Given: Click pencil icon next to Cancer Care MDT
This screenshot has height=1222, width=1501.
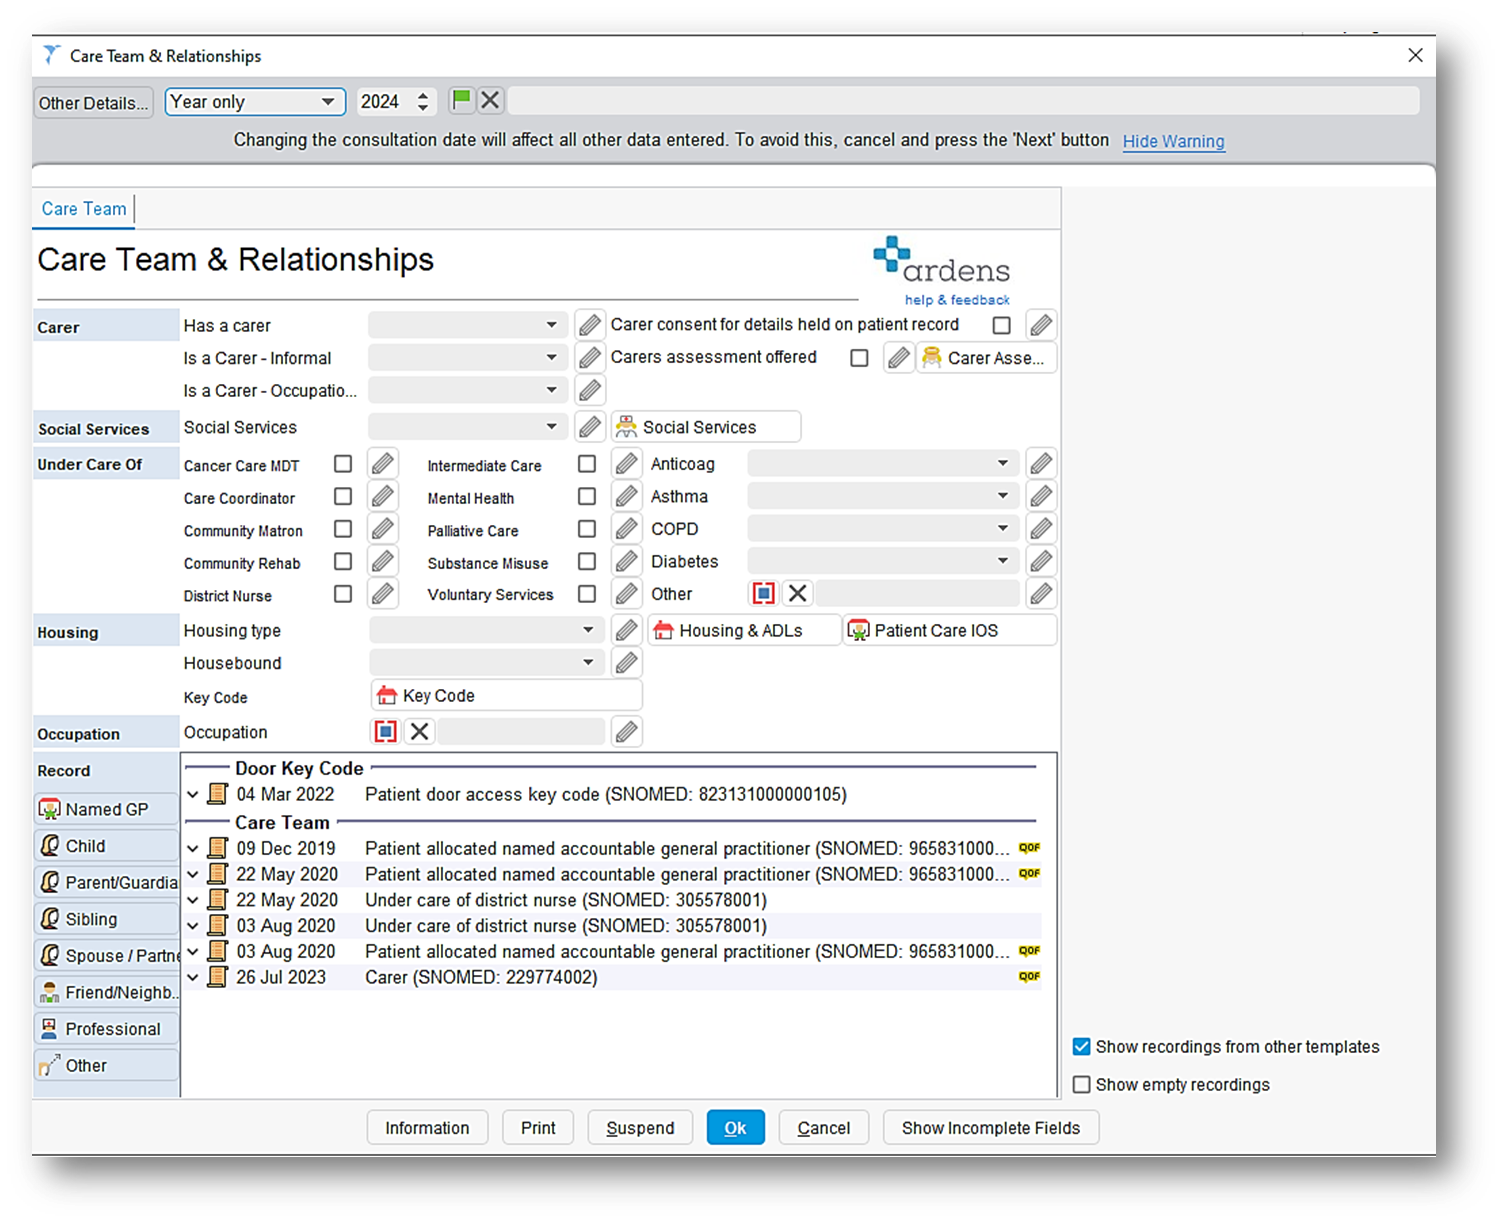Looking at the screenshot, I should point(382,464).
